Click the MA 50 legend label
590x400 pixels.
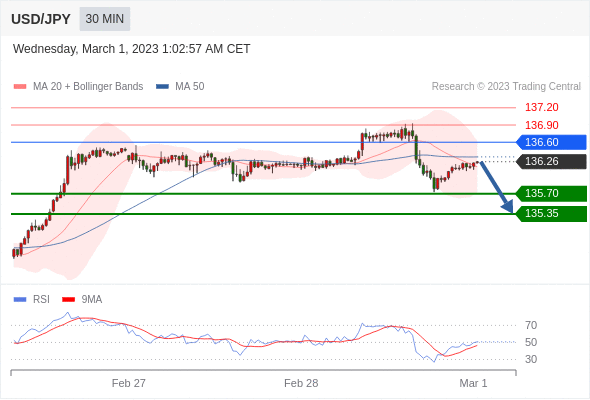click(190, 87)
